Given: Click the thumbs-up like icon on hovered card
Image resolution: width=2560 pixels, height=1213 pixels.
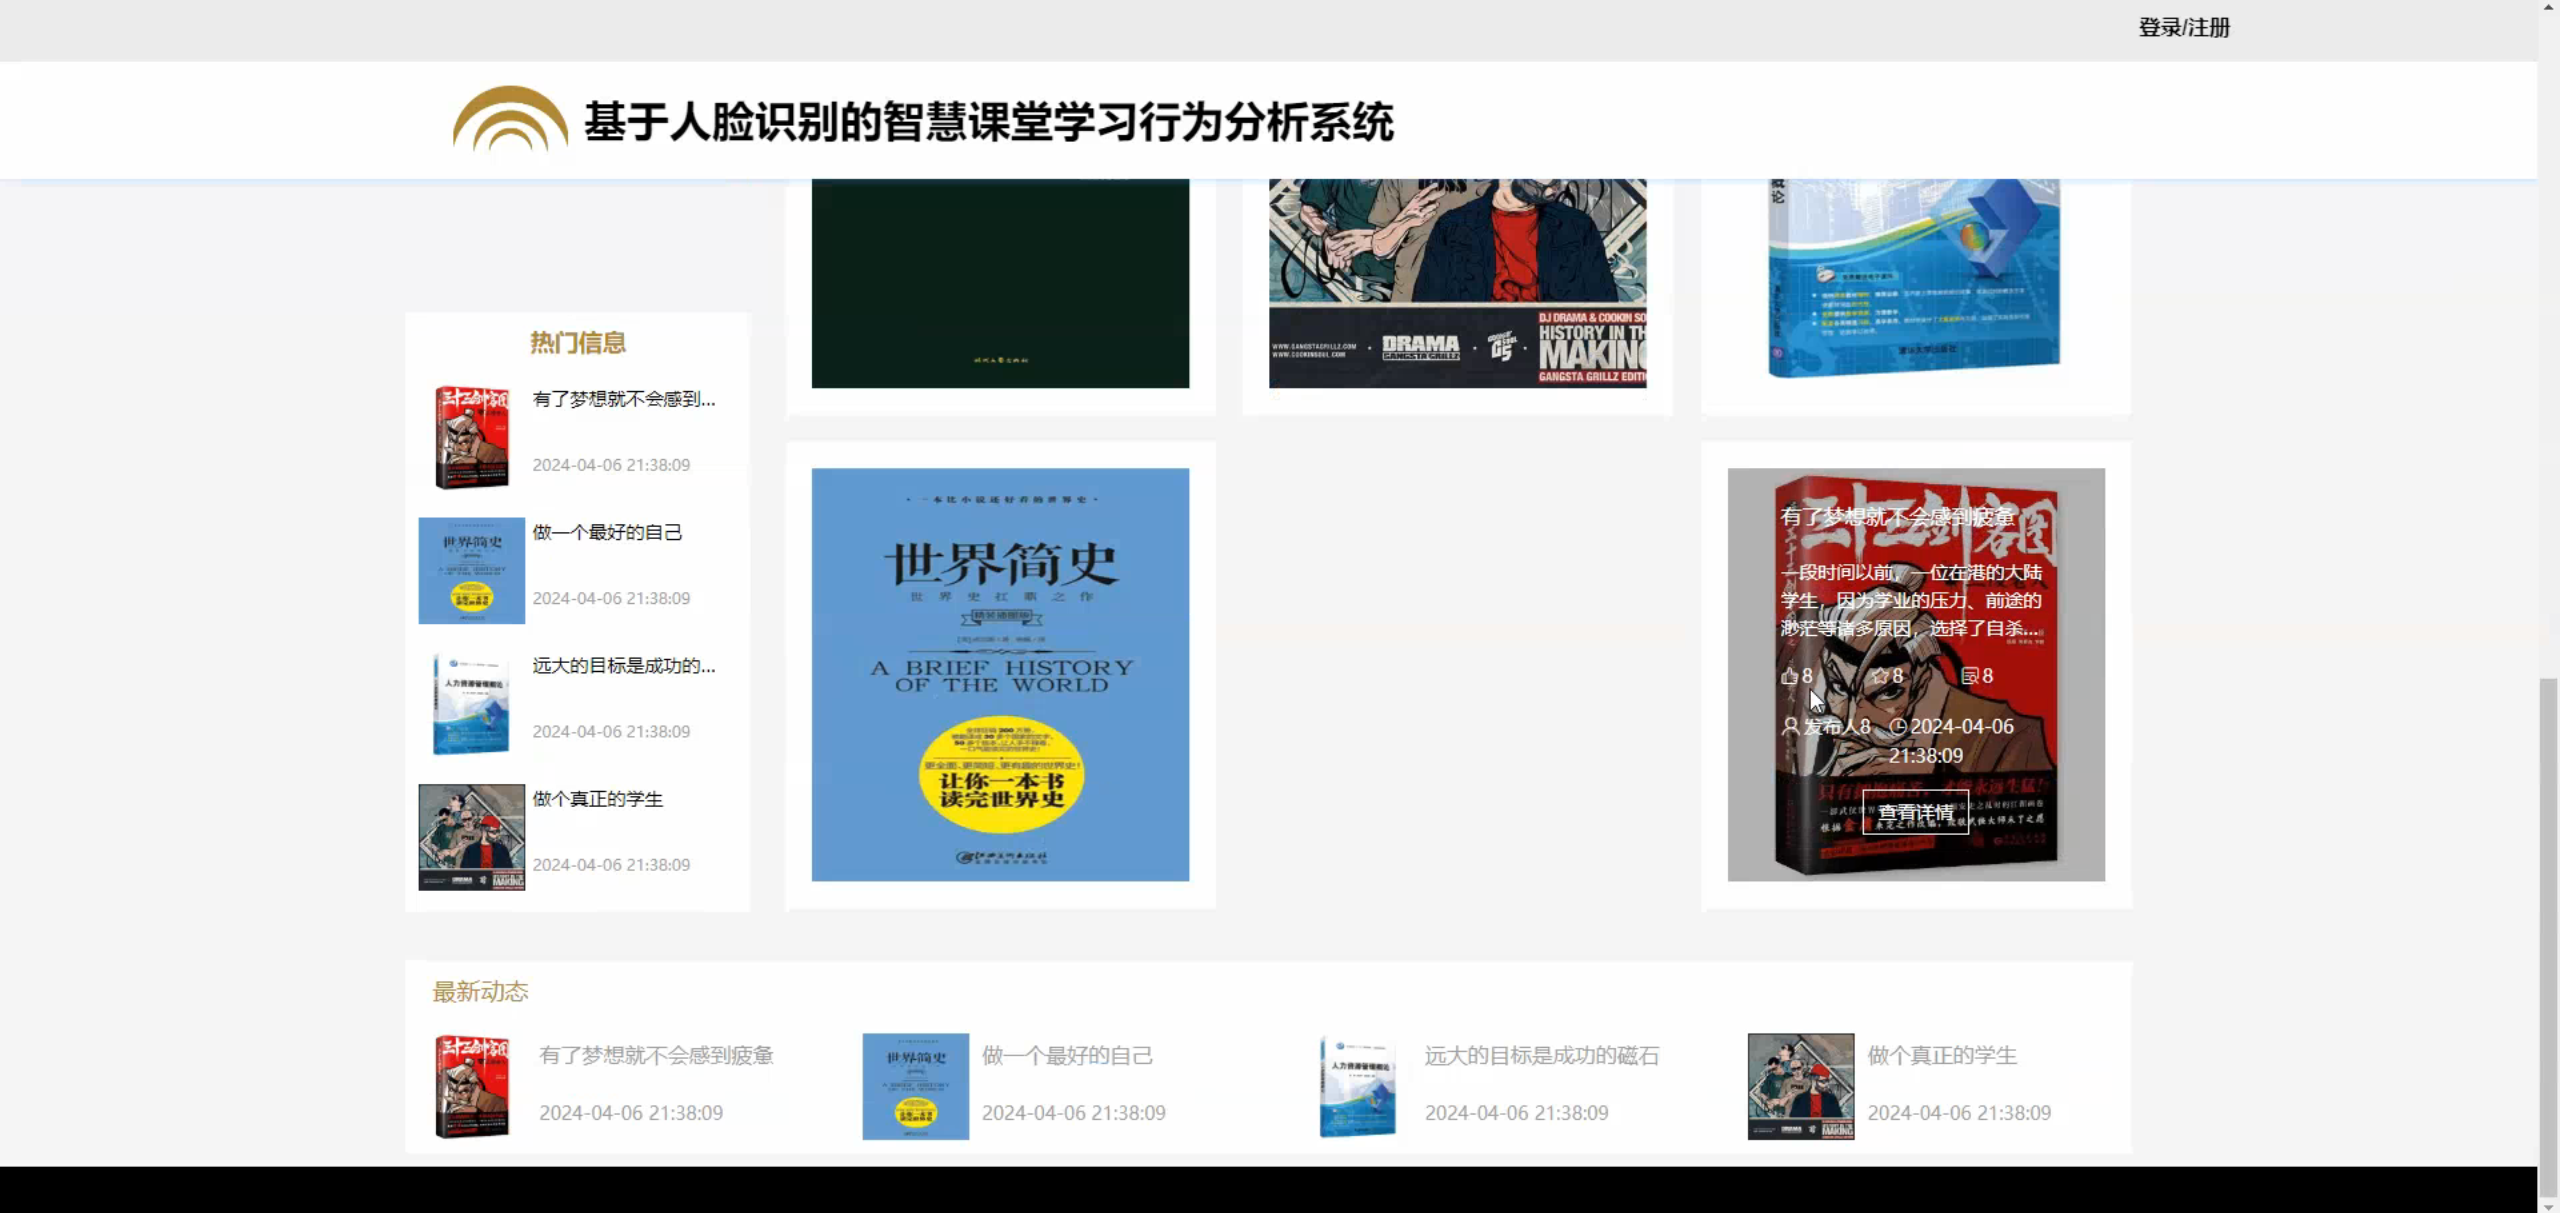Looking at the screenshot, I should 1789,676.
